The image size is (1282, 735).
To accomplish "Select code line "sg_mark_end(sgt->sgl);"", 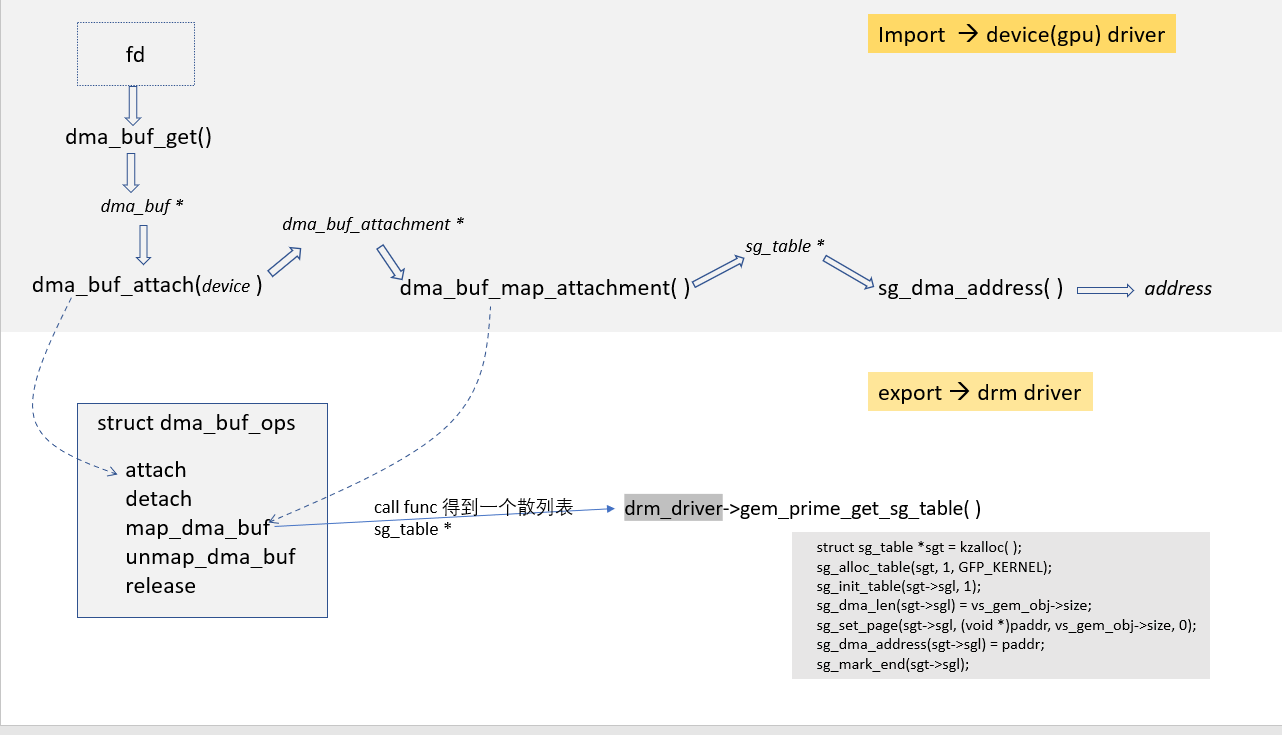I will point(893,664).
